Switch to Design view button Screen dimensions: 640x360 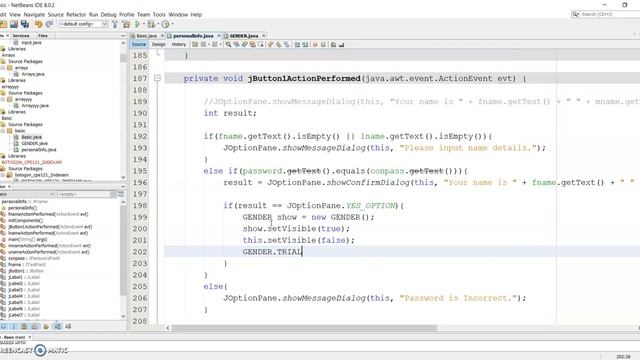(159, 44)
